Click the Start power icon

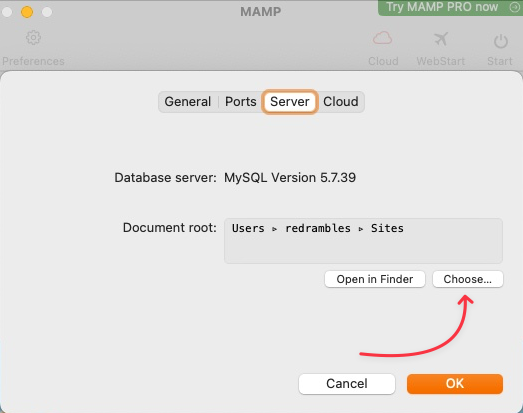(500, 41)
